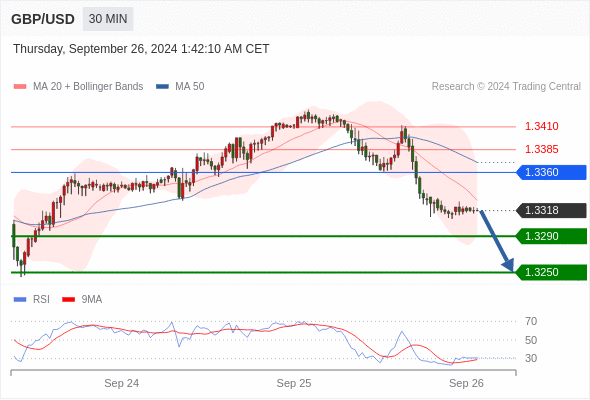Click the 9MA legend label

tap(92, 300)
